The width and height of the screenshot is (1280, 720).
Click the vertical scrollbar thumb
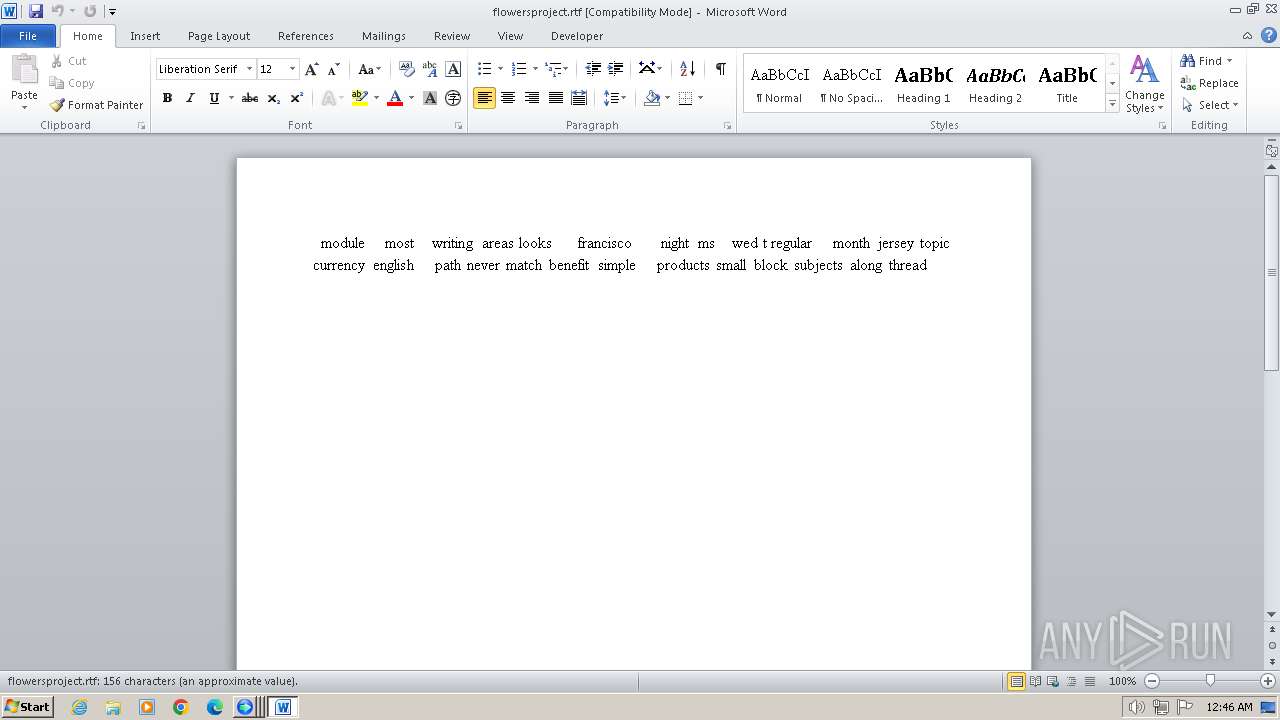pyautogui.click(x=1272, y=272)
